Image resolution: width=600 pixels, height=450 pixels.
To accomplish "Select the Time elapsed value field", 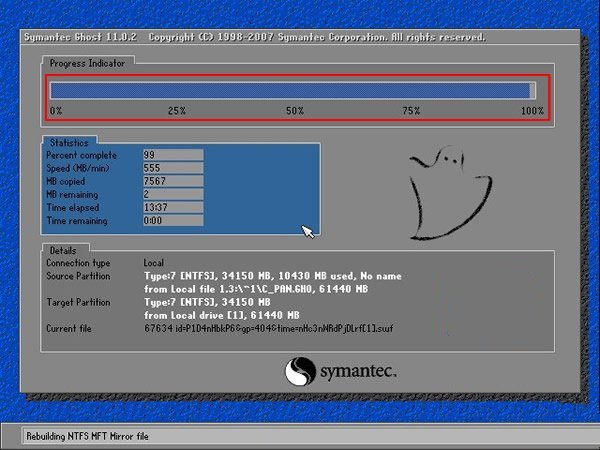I will point(174,207).
